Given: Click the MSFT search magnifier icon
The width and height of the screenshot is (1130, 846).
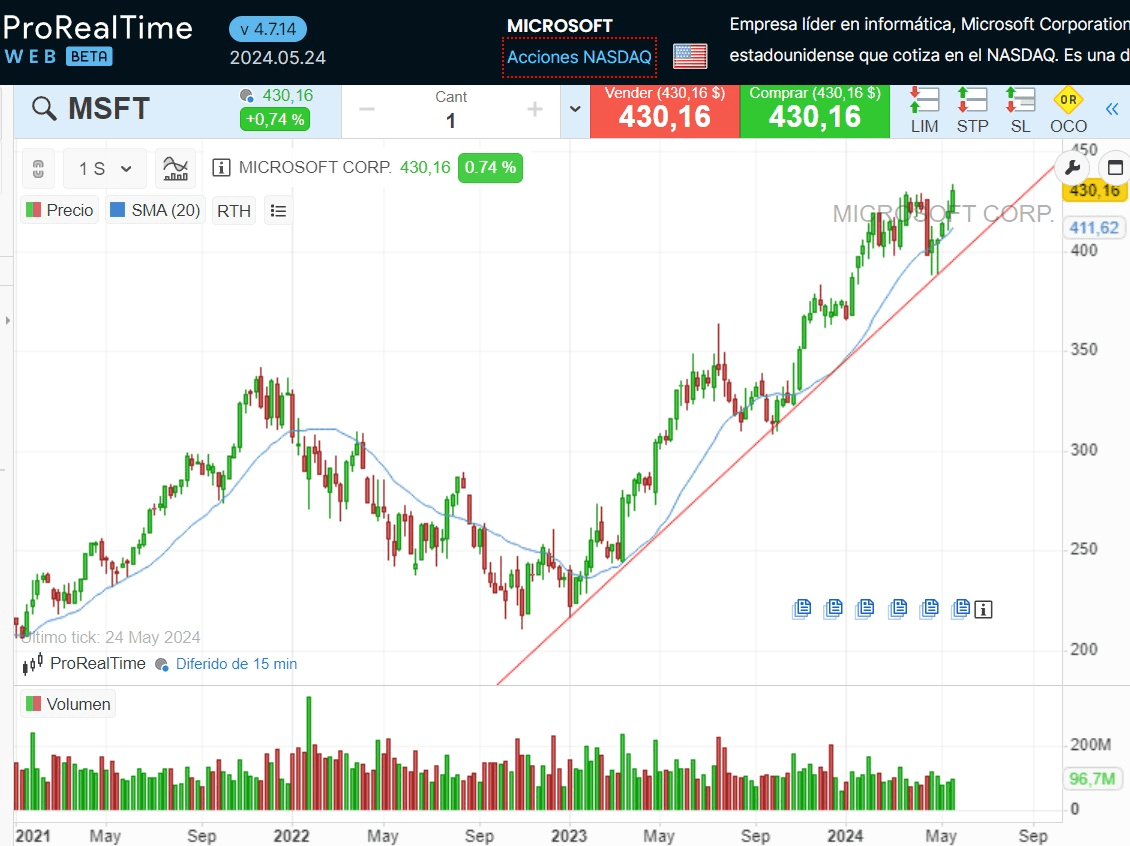Looking at the screenshot, I should click(44, 109).
